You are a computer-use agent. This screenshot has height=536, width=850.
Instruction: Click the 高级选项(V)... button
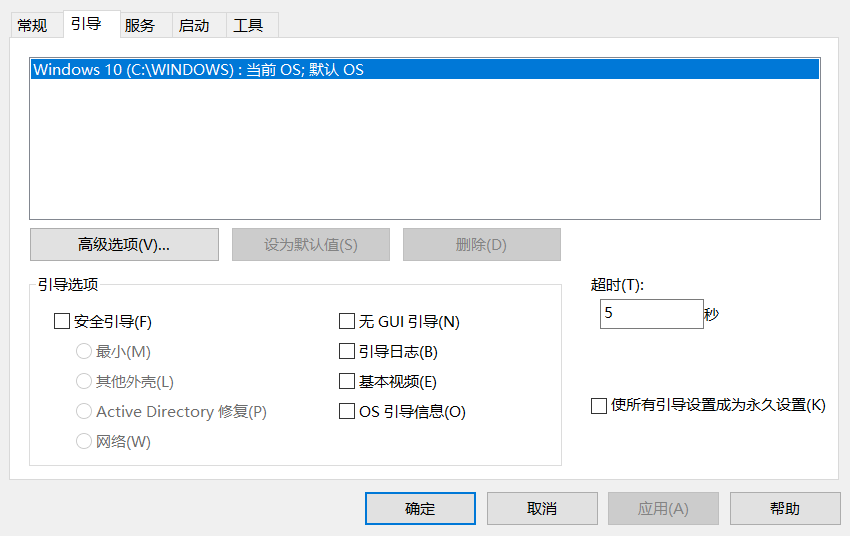124,244
